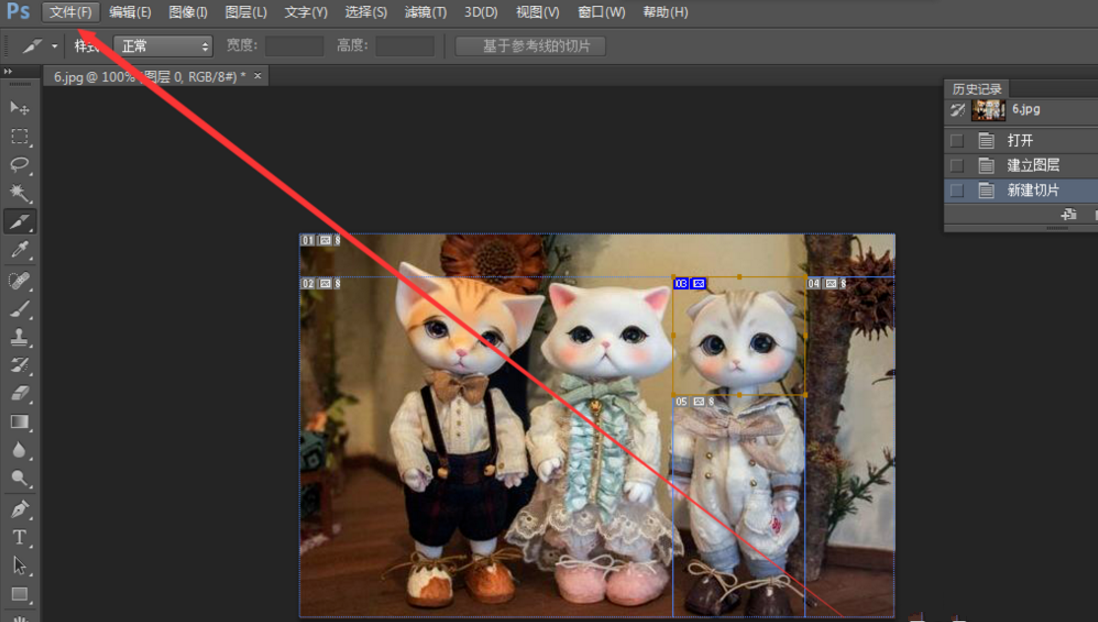Click the history brush source icon beside 6.jpg
The image size is (1098, 622).
[x=957, y=110]
